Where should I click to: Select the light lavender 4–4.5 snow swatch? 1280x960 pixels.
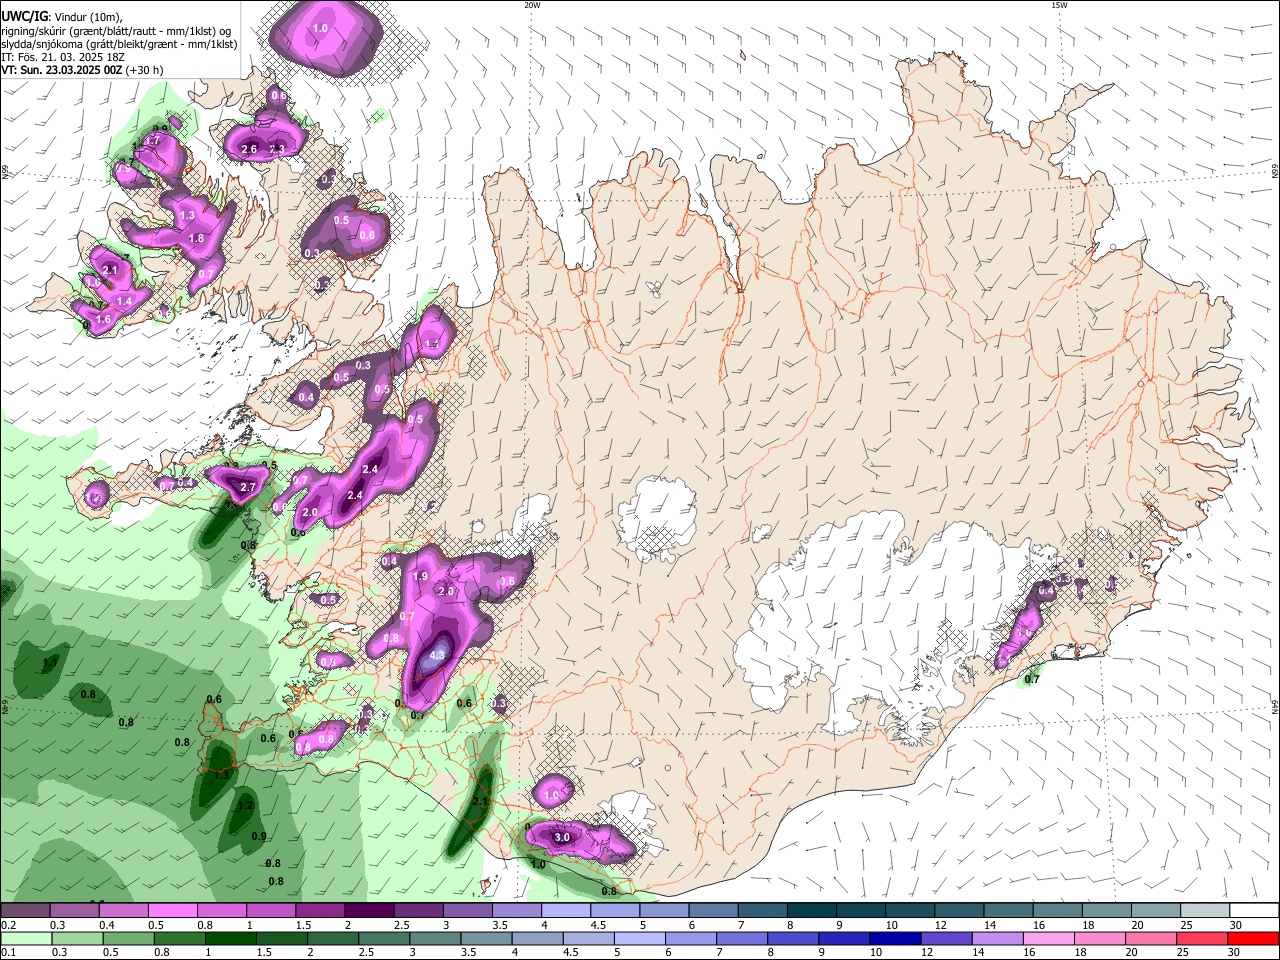[x=566, y=910]
